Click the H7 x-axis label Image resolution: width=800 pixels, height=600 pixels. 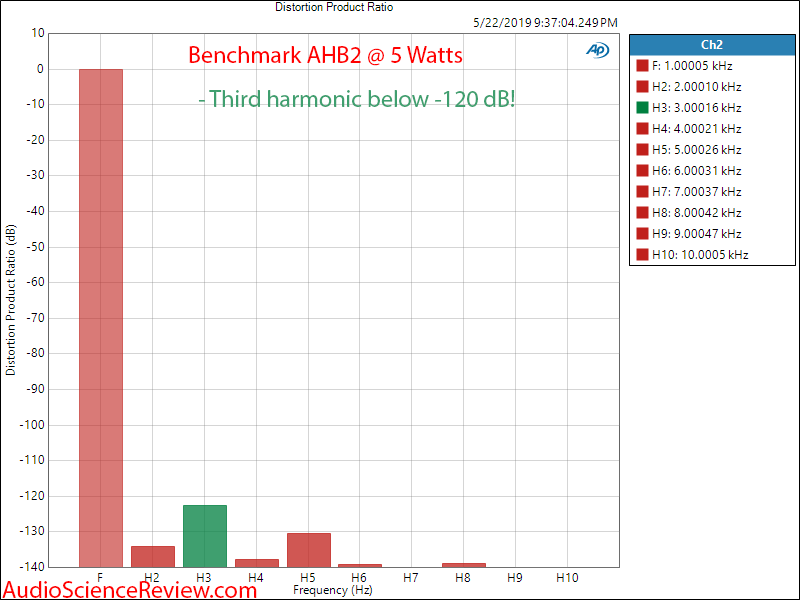[x=411, y=578]
